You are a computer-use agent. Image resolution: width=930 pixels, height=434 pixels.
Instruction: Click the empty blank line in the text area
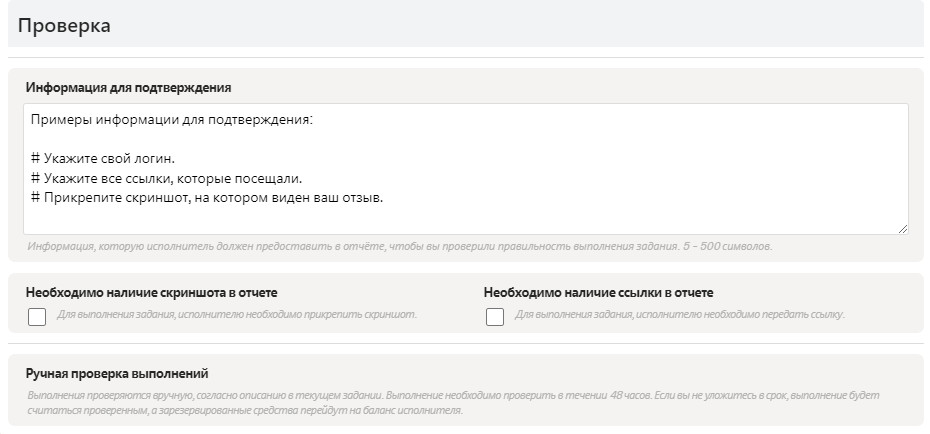(300, 139)
